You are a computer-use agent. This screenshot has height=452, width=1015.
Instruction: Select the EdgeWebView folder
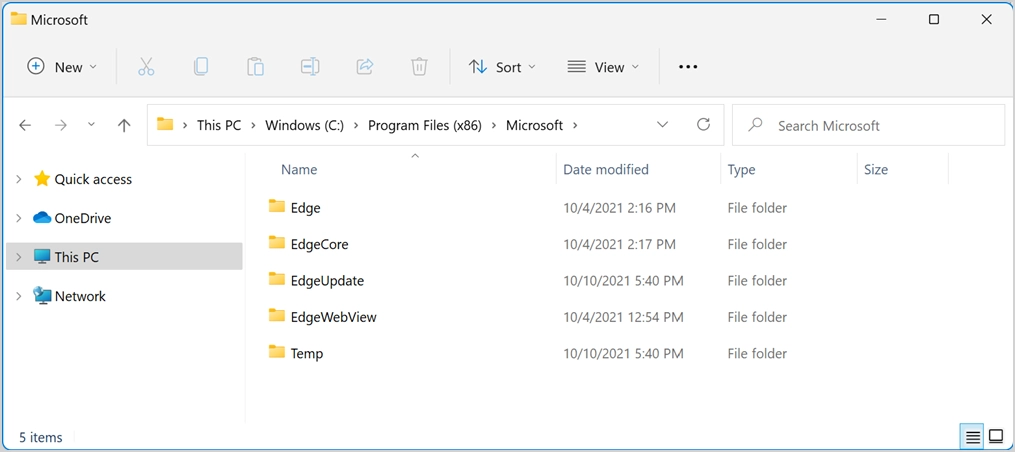333,317
